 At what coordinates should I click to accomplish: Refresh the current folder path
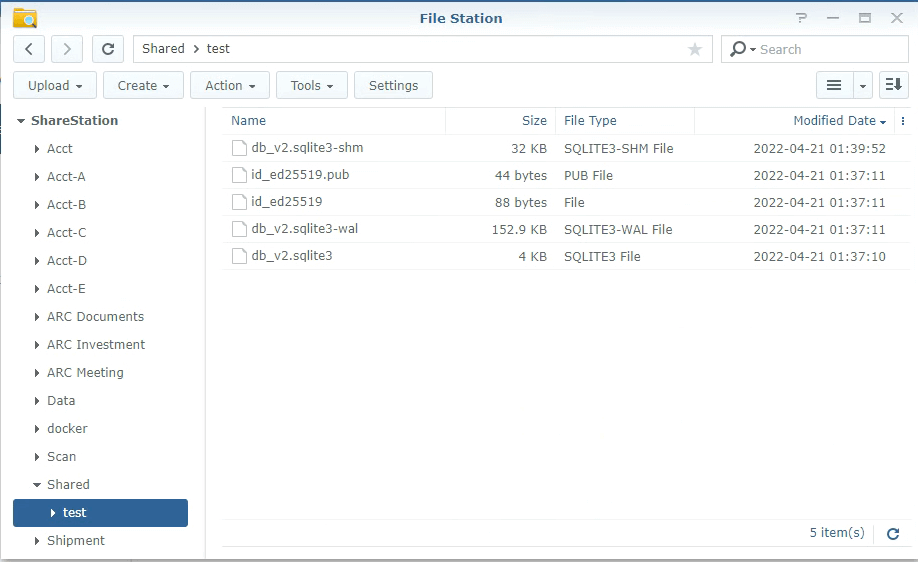click(108, 49)
